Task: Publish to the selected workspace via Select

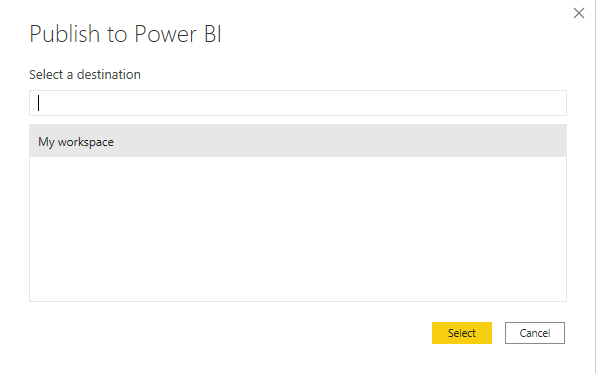Action: pos(461,333)
